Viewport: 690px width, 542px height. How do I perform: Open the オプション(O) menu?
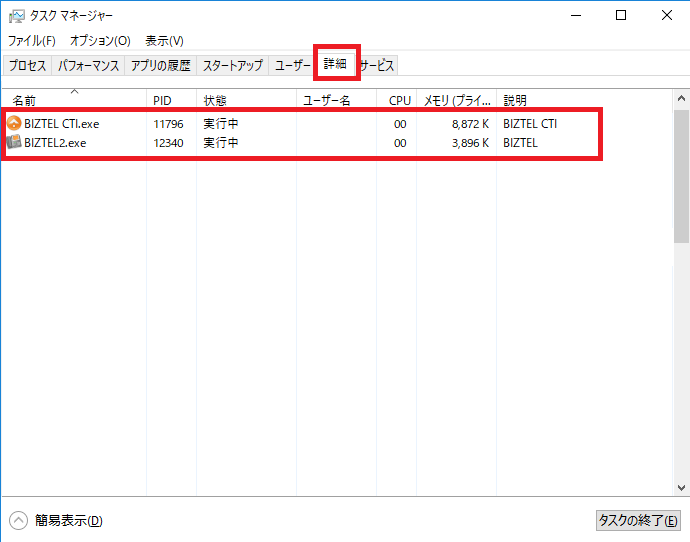click(x=100, y=41)
